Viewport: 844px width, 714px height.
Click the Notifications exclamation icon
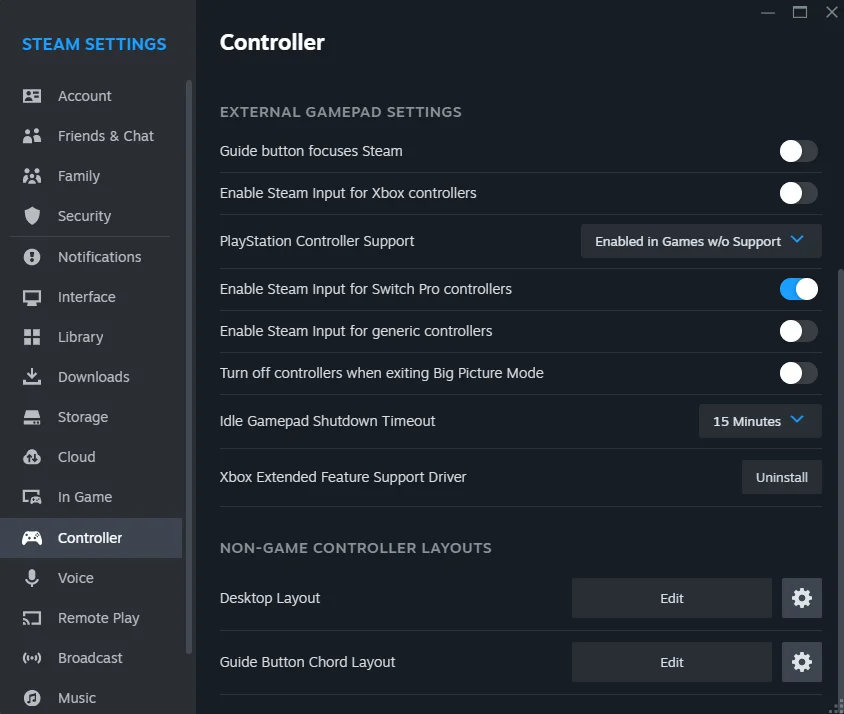tap(32, 257)
